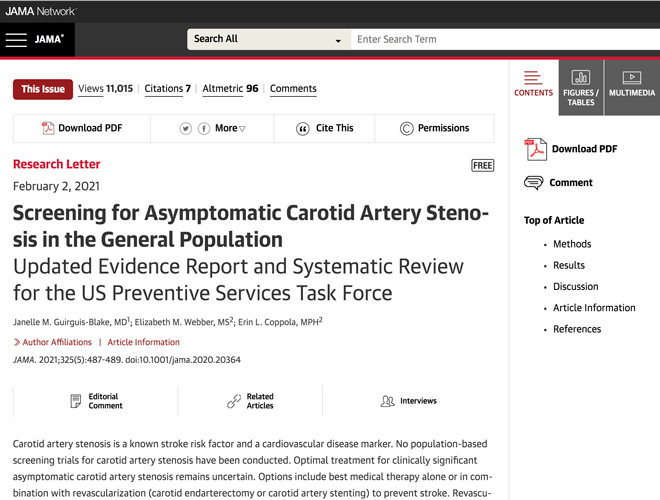Click Top of Article heading link
This screenshot has height=500, width=660.
click(554, 221)
